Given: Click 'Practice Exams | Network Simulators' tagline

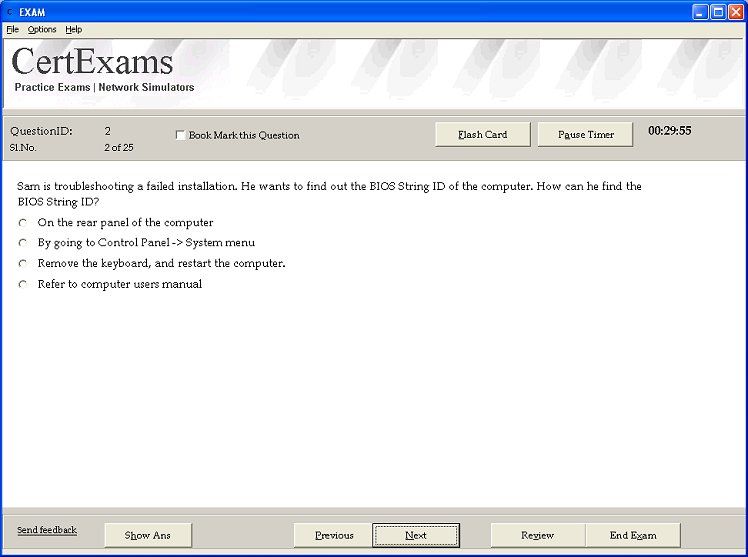Looking at the screenshot, I should coord(104,87).
